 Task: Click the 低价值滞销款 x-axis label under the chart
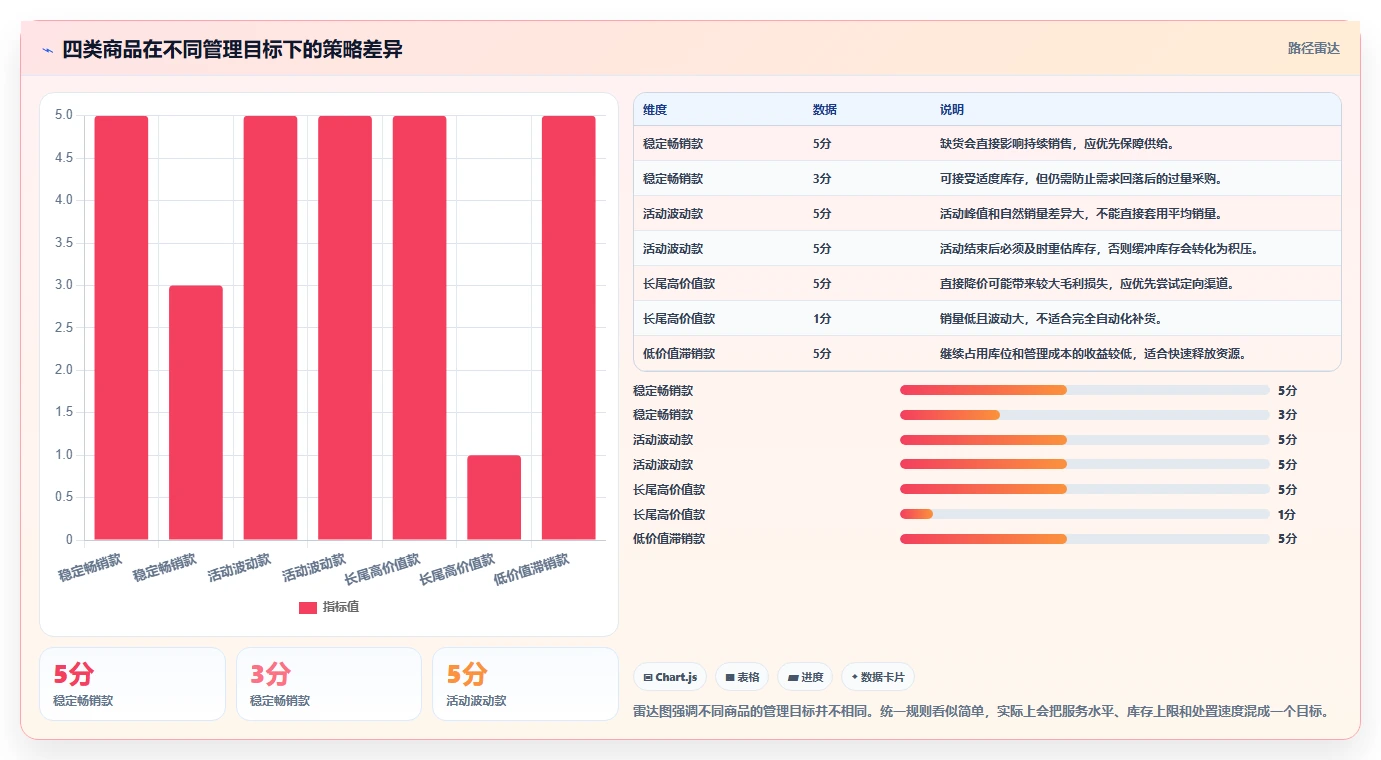coord(532,570)
